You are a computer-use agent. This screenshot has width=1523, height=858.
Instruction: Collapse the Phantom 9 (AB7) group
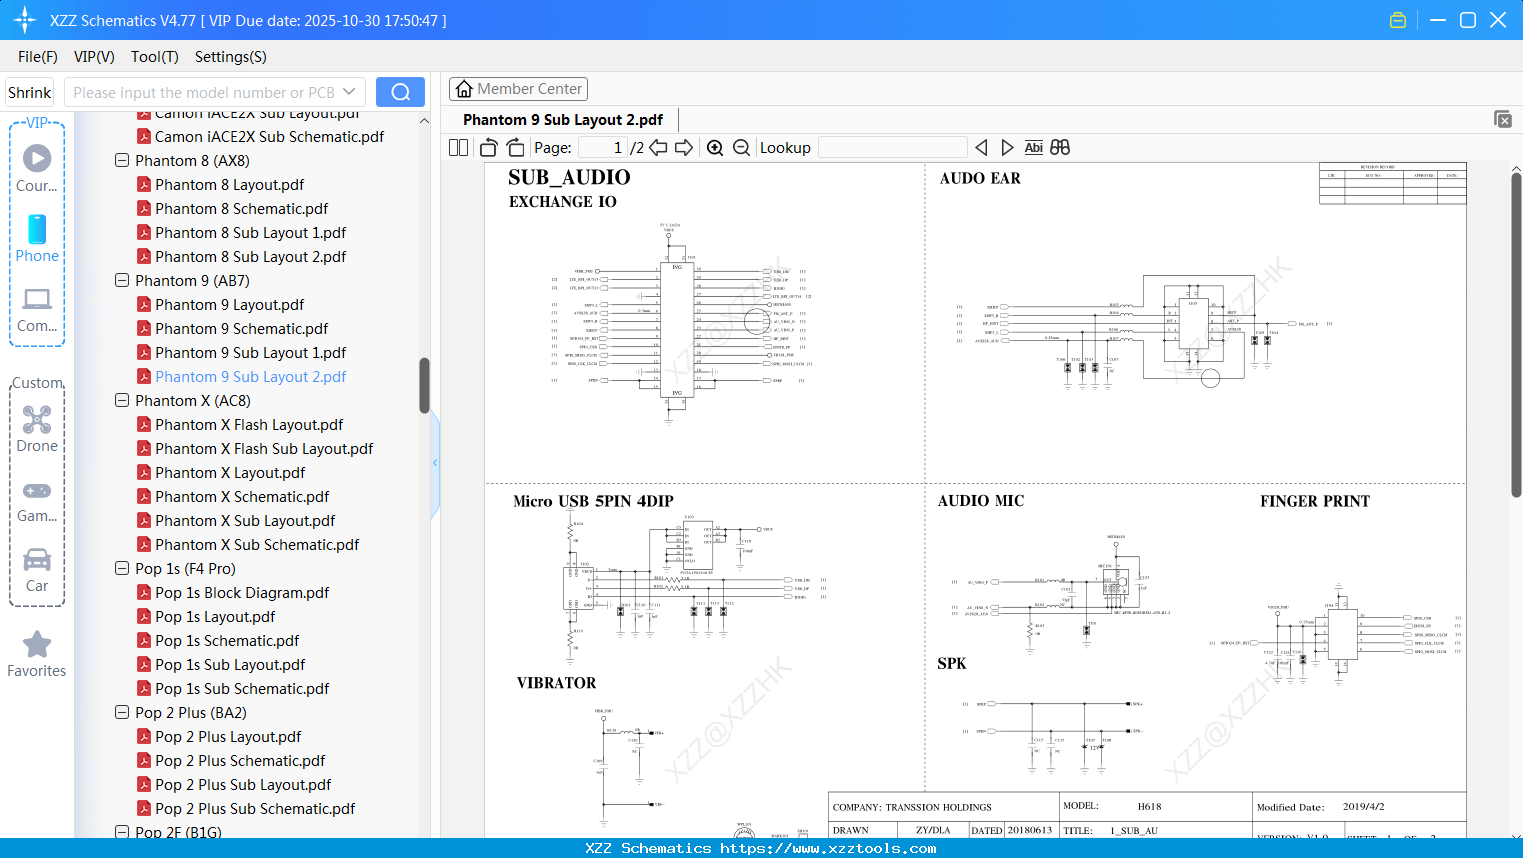121,280
